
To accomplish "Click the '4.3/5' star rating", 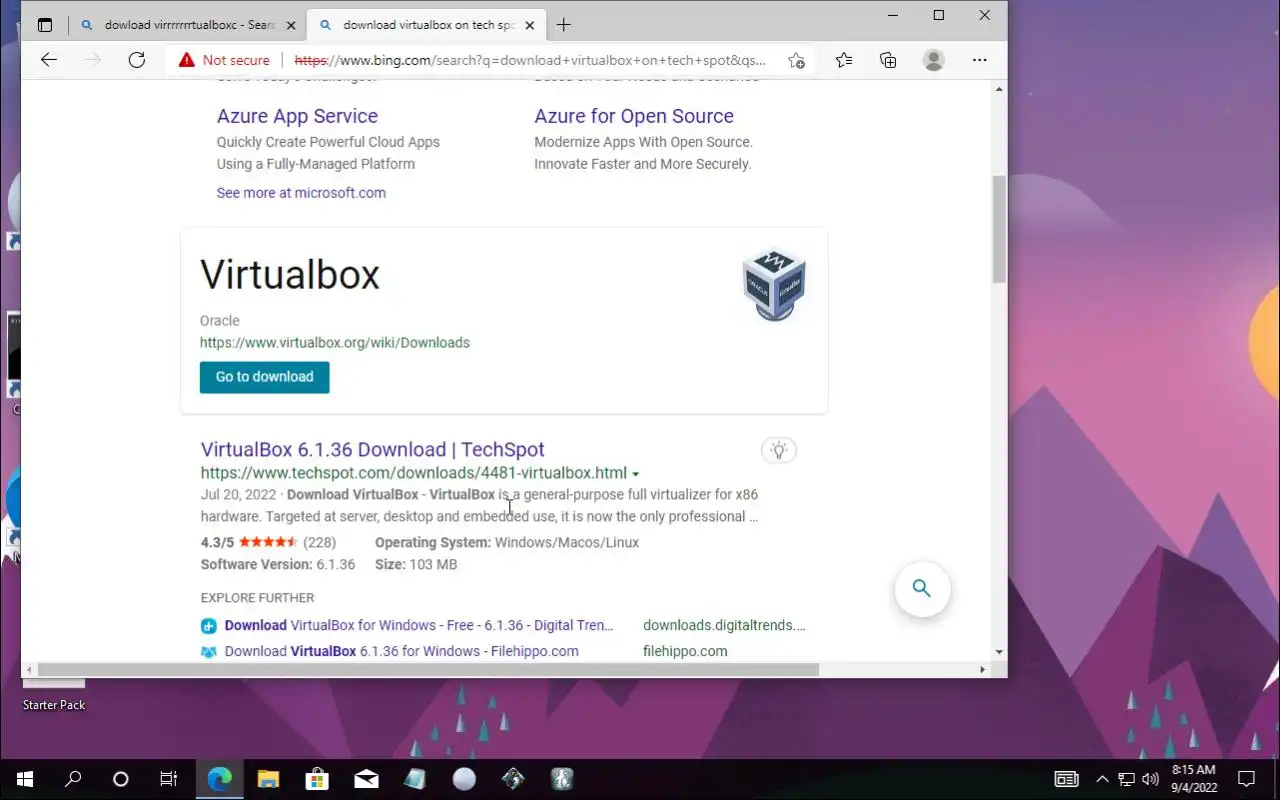I will tap(249, 542).
